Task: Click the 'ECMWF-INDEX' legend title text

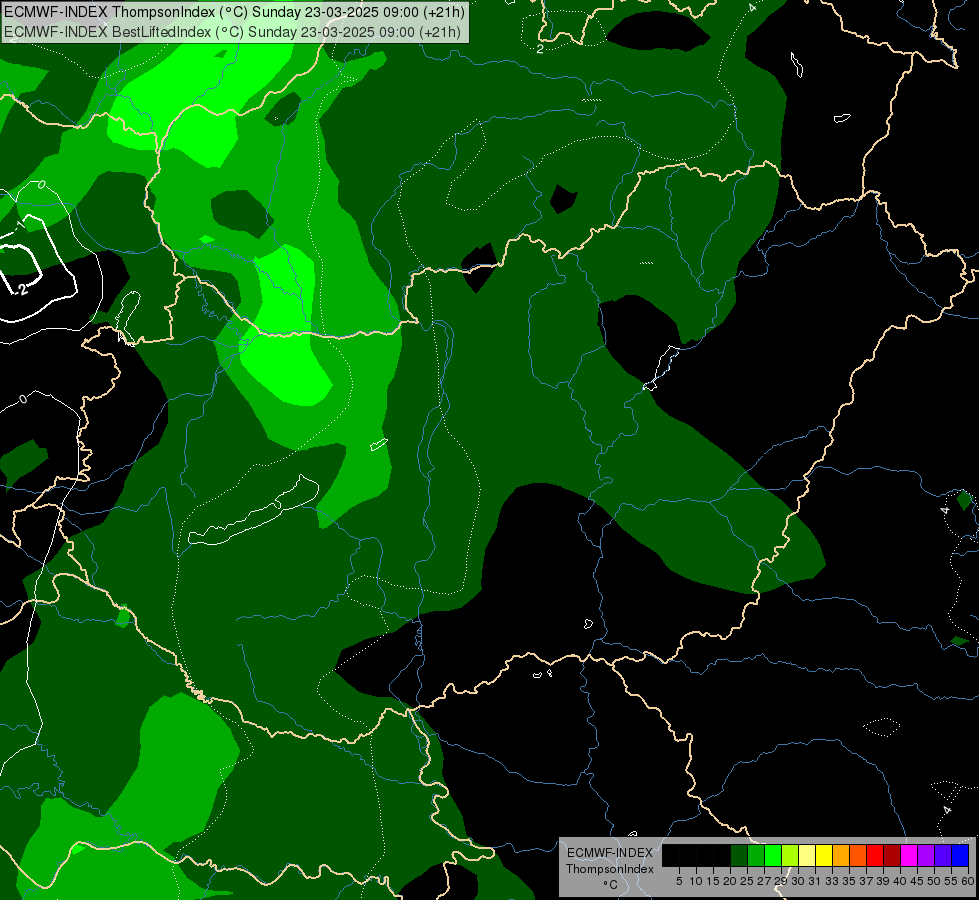Action: [610, 853]
